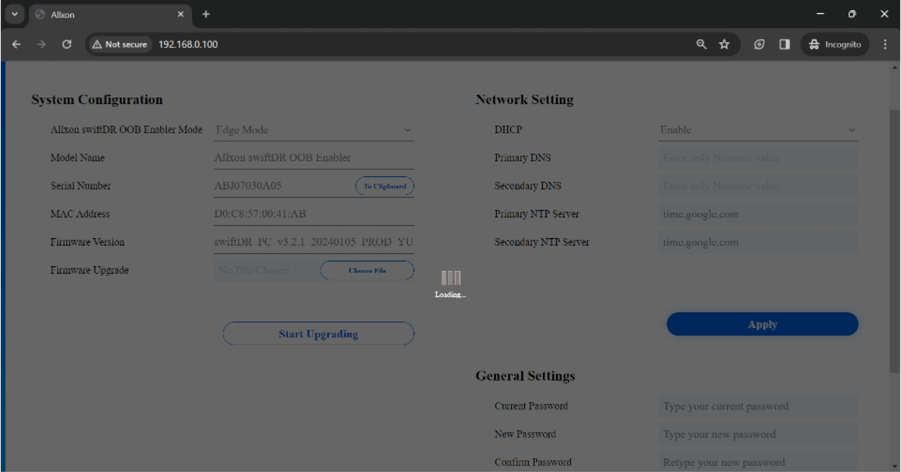Expand the DHCP Enable dropdown
Viewport: 901px width, 472px height.
[758, 130]
